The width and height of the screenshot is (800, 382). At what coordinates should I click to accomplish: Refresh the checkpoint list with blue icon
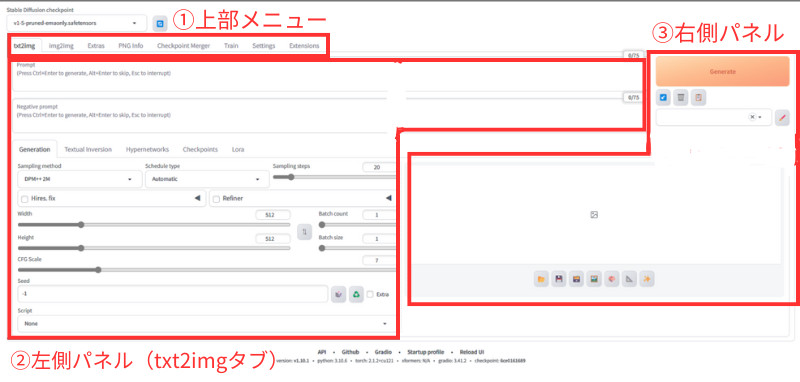(160, 23)
